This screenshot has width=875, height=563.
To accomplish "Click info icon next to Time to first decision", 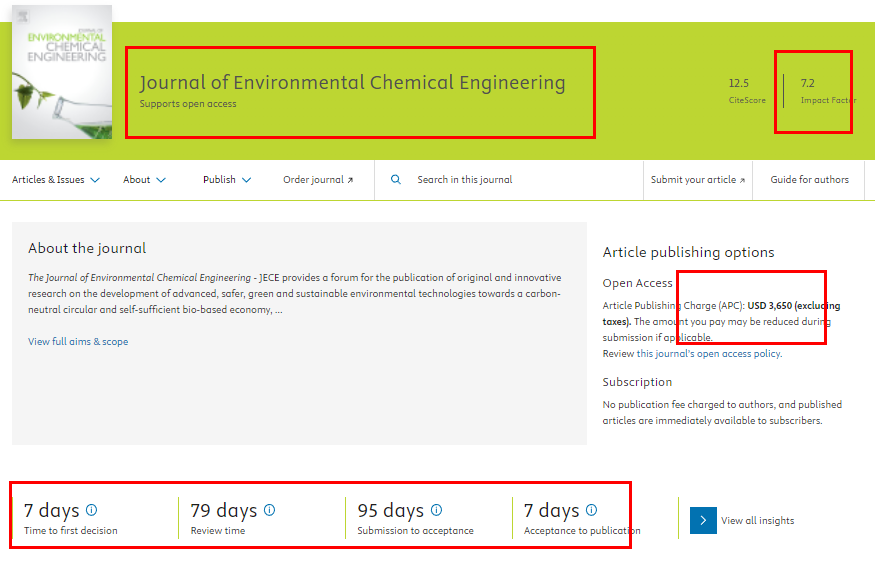I will [92, 509].
